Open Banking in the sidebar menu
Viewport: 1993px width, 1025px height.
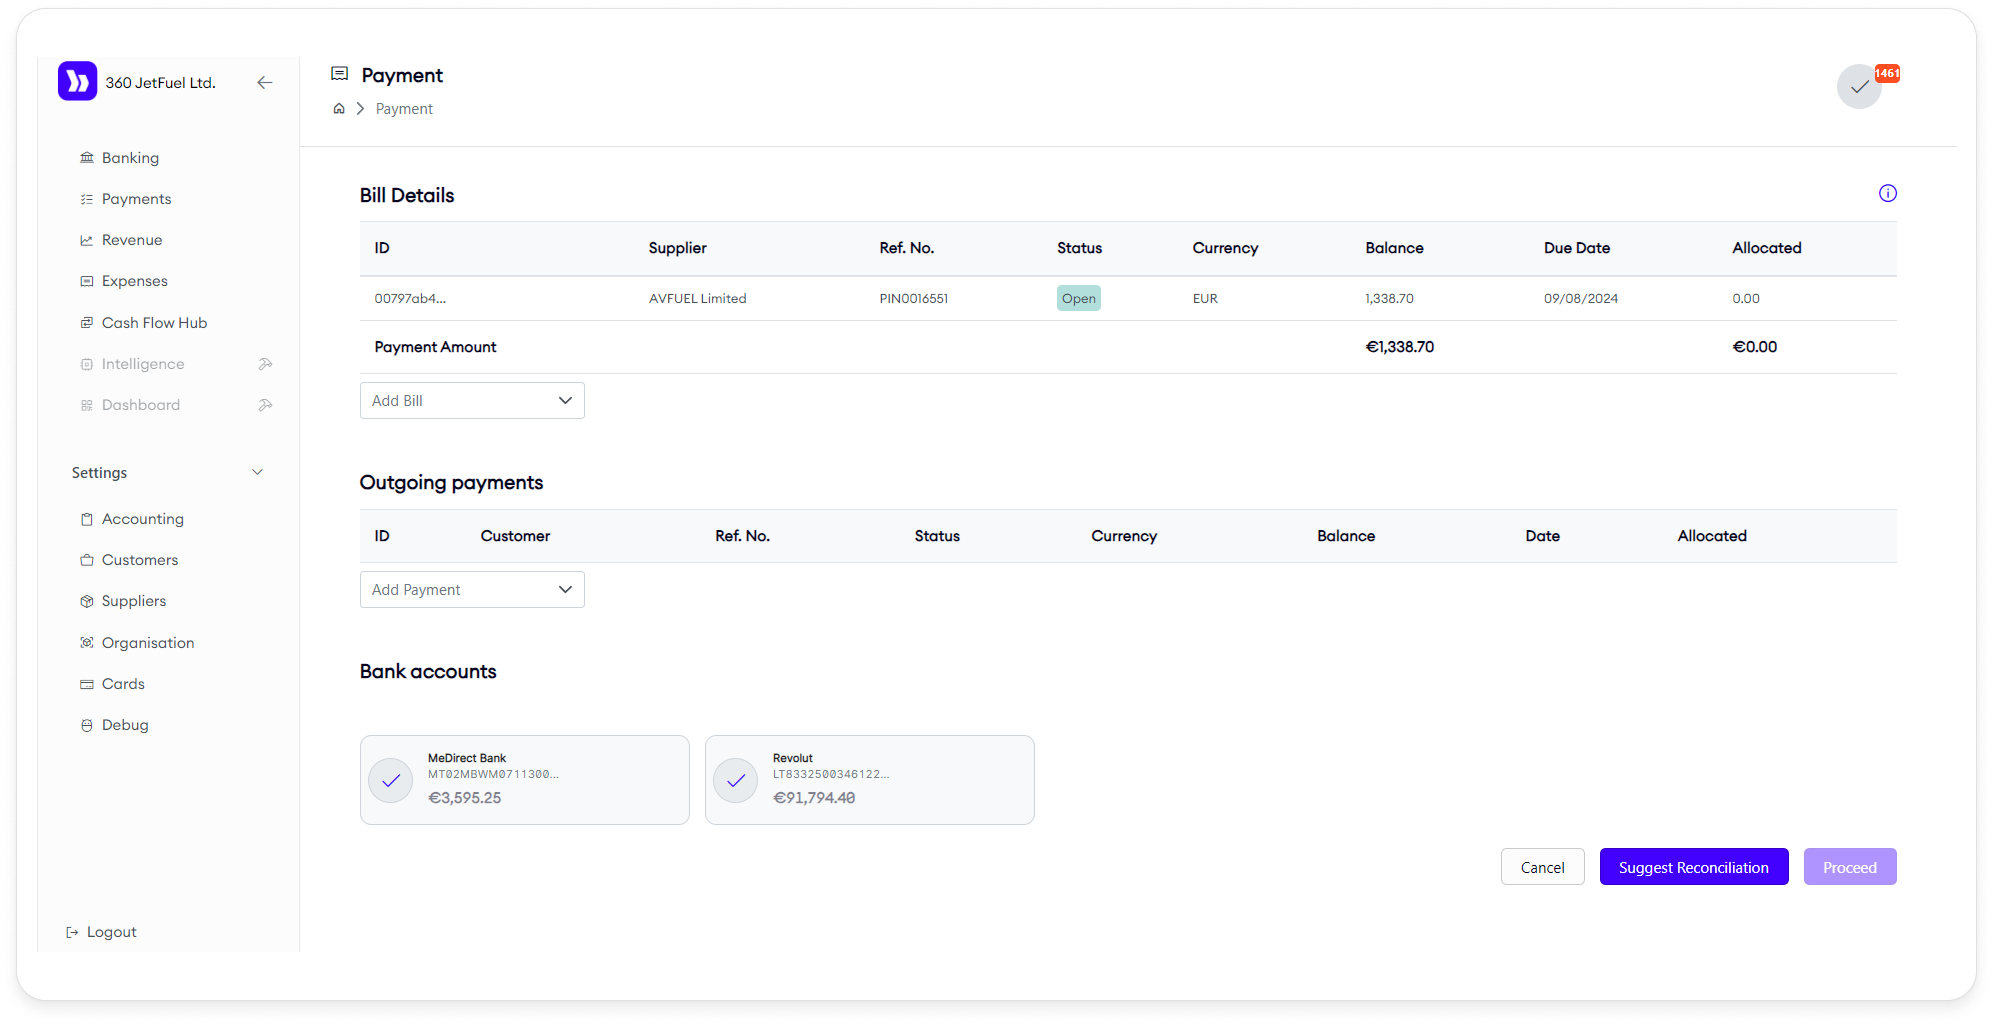click(x=130, y=158)
